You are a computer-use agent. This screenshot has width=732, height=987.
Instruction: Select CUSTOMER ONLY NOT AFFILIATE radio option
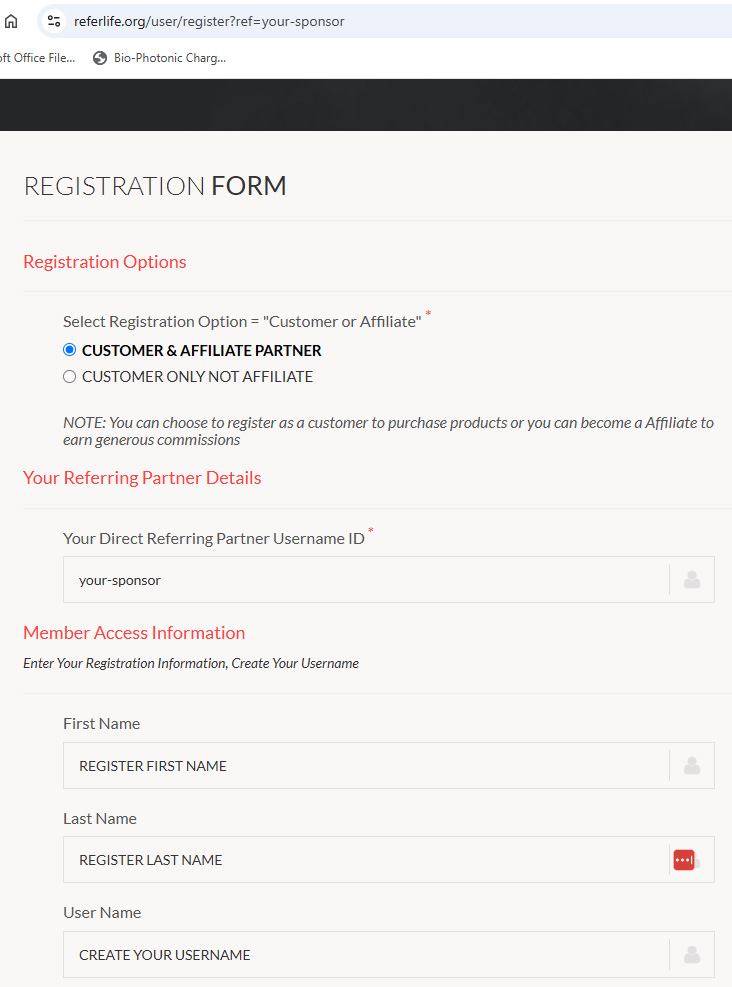[69, 376]
